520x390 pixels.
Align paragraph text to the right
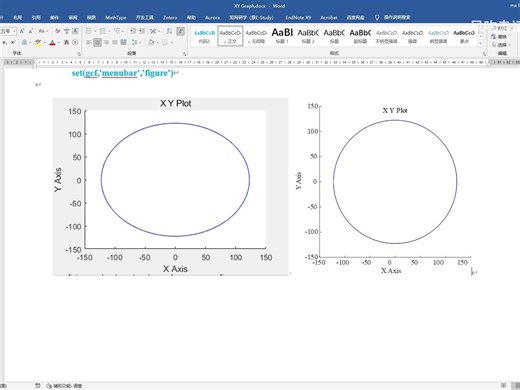tap(106, 42)
